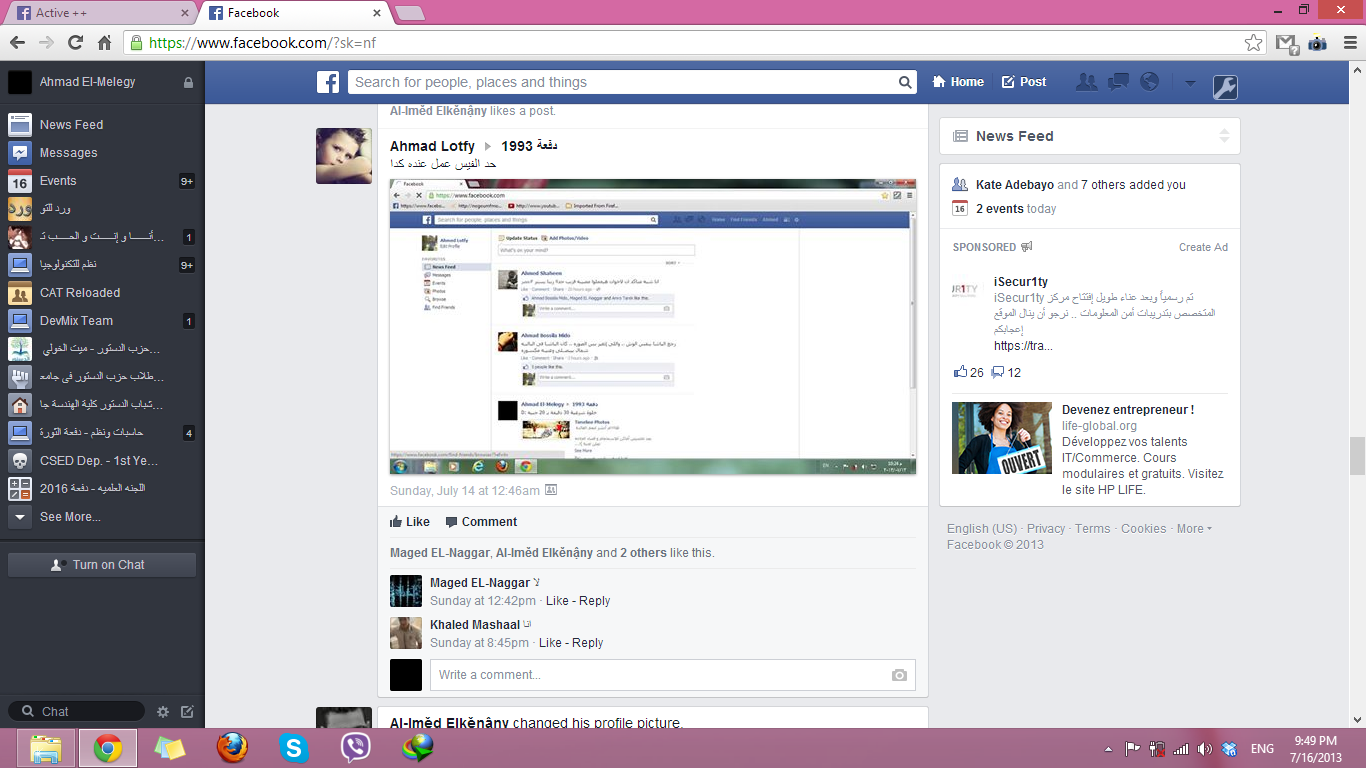Open a new browser tab
The image size is (1366, 768).
pyautogui.click(x=410, y=13)
